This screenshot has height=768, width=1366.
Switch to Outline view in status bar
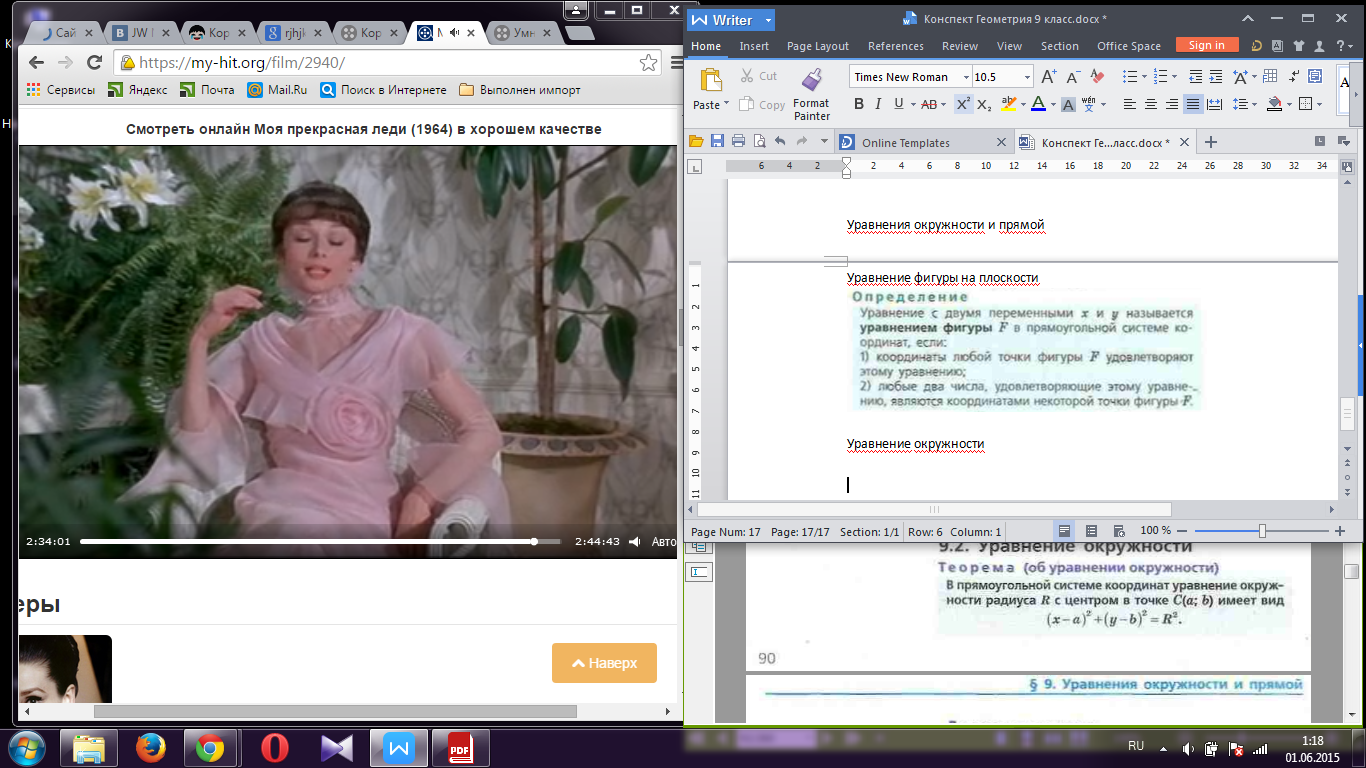(x=1091, y=531)
